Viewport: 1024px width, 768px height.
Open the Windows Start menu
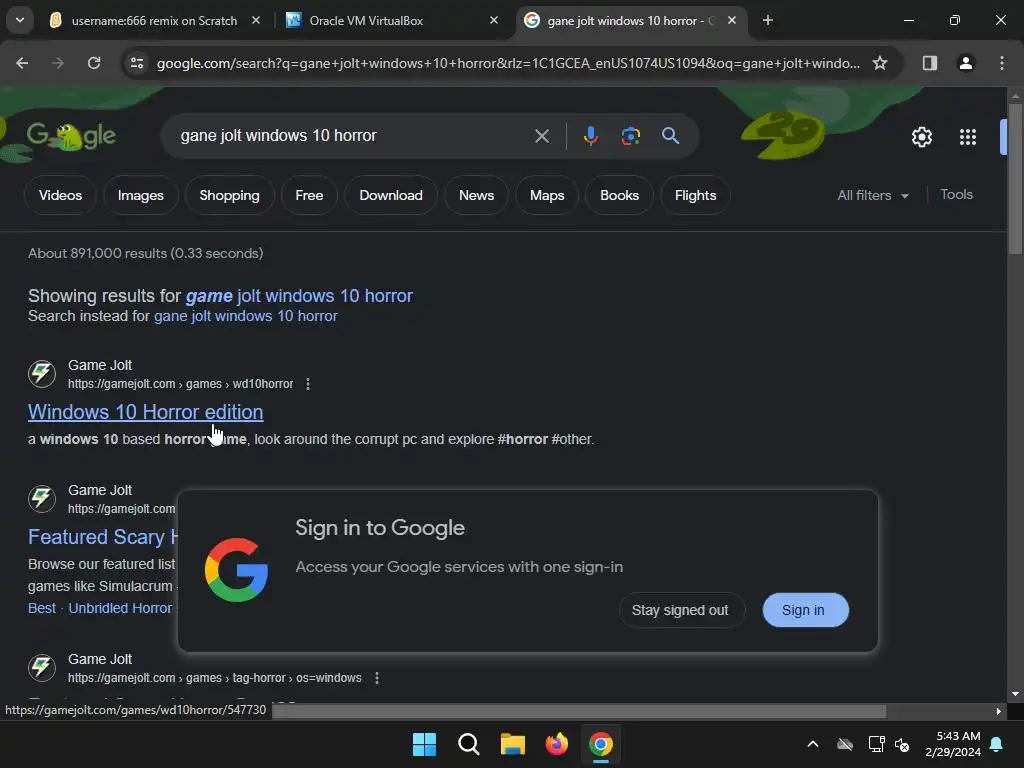pos(424,744)
